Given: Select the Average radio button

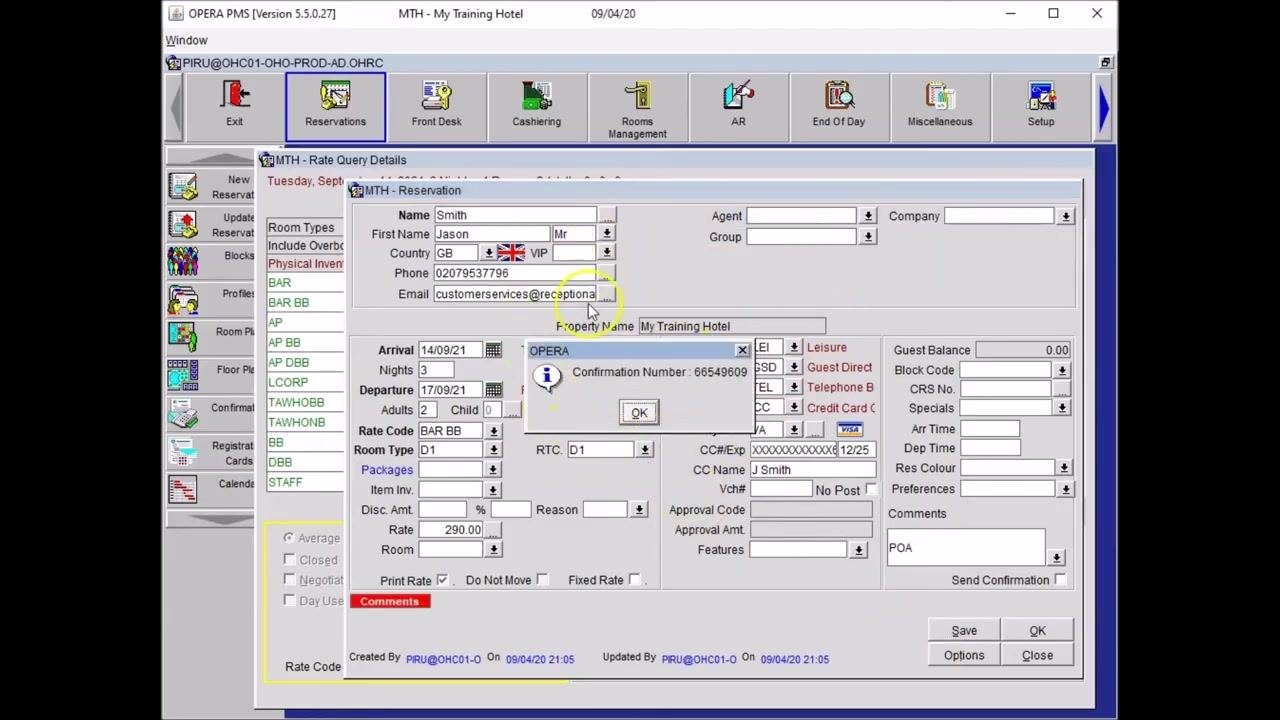Looking at the screenshot, I should coord(288,538).
